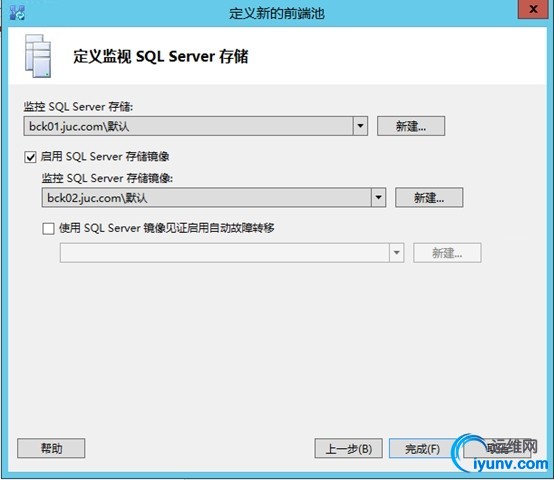Open the disabled mirroring witness dropdown arrow
Image resolution: width=554 pixels, height=480 pixels.
tap(396, 253)
